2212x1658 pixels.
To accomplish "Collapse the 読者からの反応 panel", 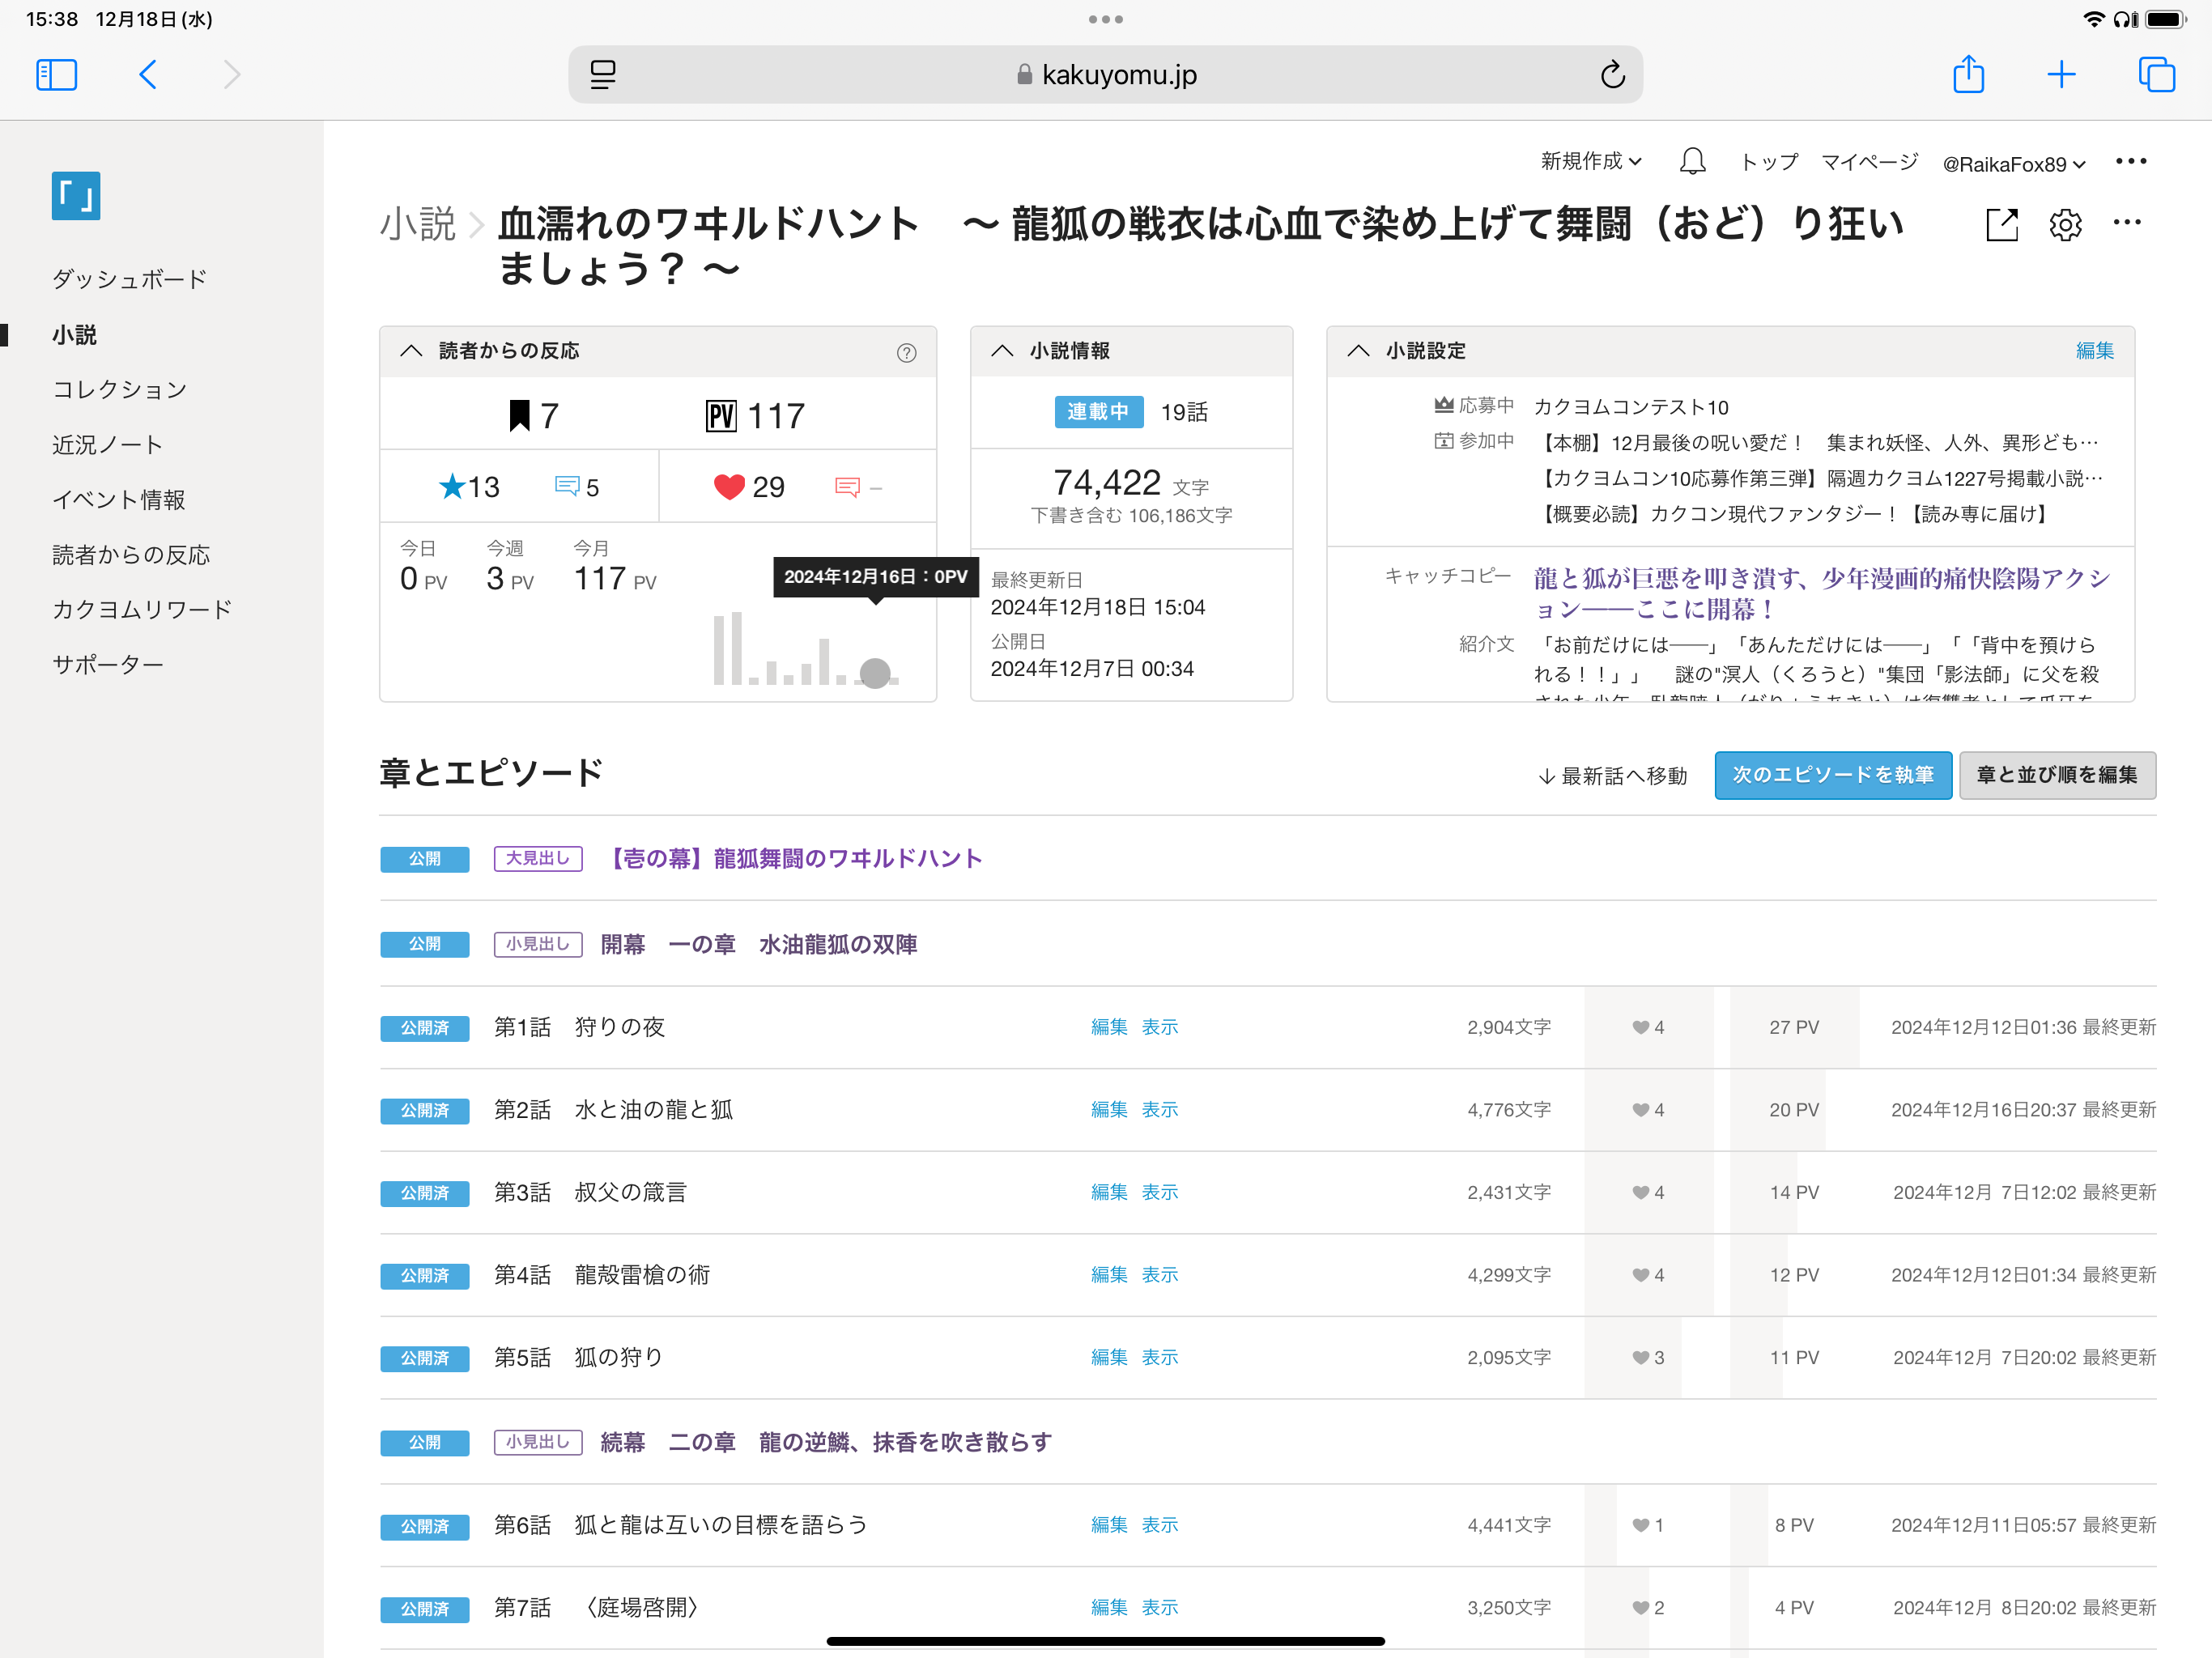I will pos(411,351).
